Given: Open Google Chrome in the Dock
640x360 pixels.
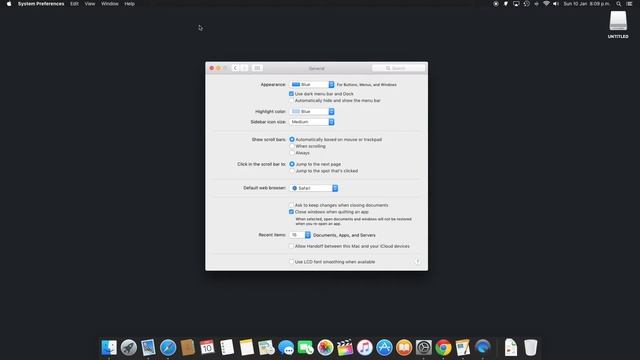Looking at the screenshot, I should click(x=443, y=348).
